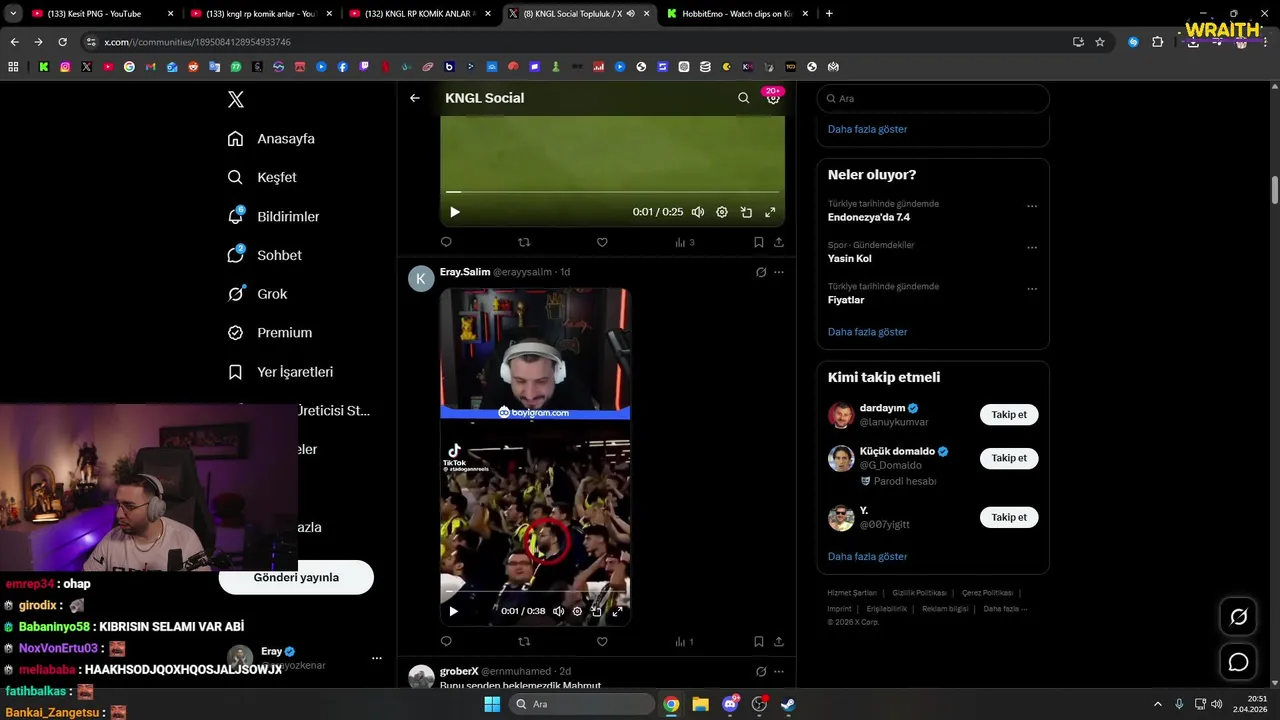
Task: Ask Grok about Eray.Salim's post
Action: [761, 272]
